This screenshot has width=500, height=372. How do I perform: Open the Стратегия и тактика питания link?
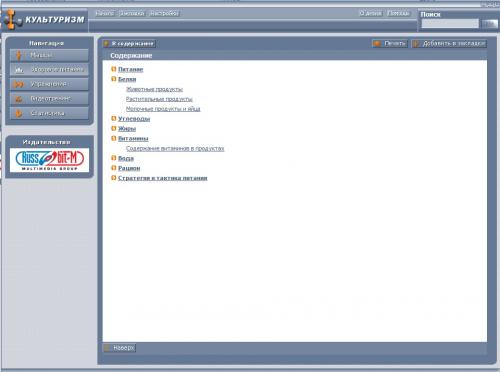click(163, 178)
